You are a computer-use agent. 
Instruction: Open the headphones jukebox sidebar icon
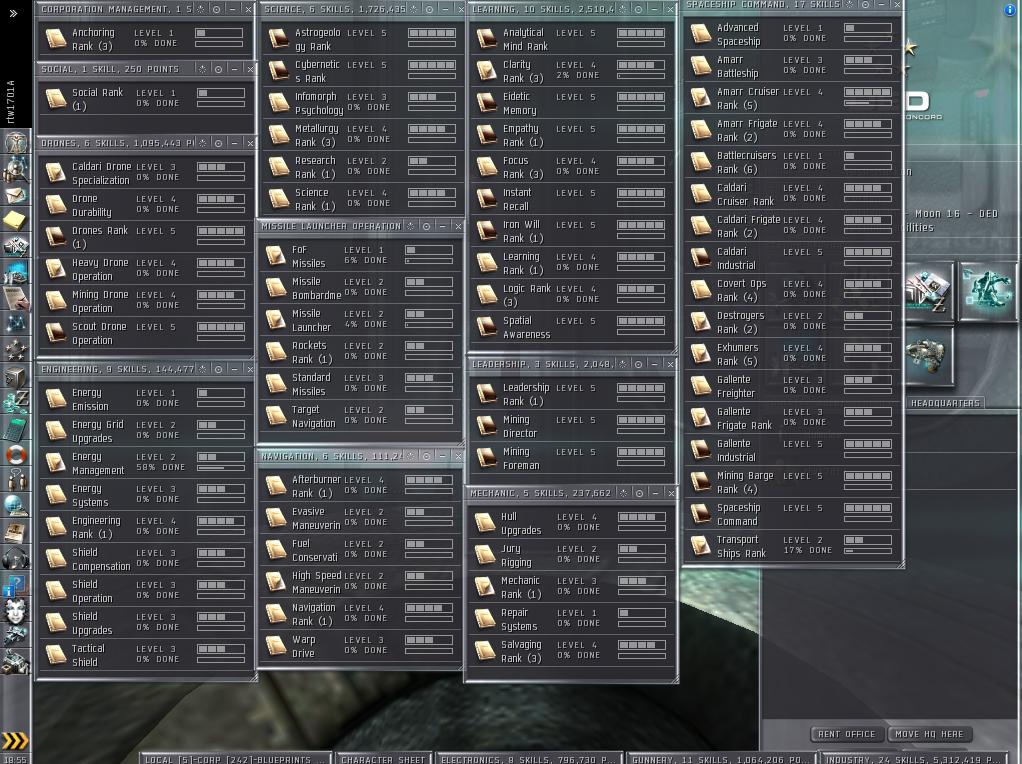[x=16, y=558]
